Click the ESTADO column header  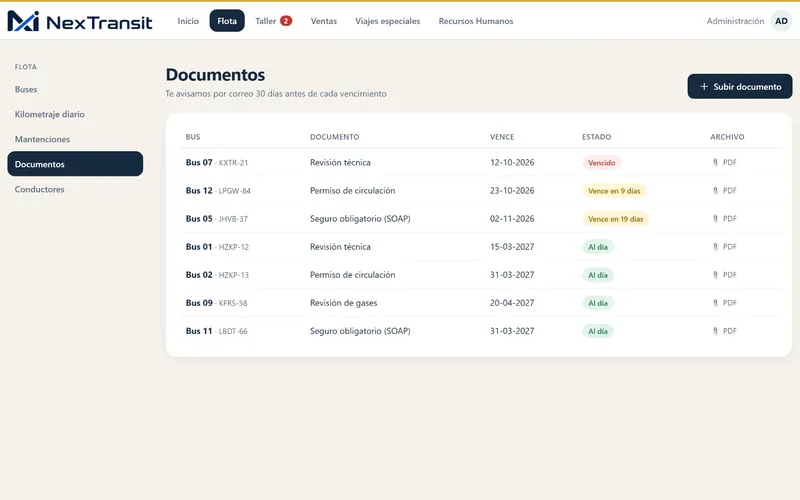click(x=596, y=137)
